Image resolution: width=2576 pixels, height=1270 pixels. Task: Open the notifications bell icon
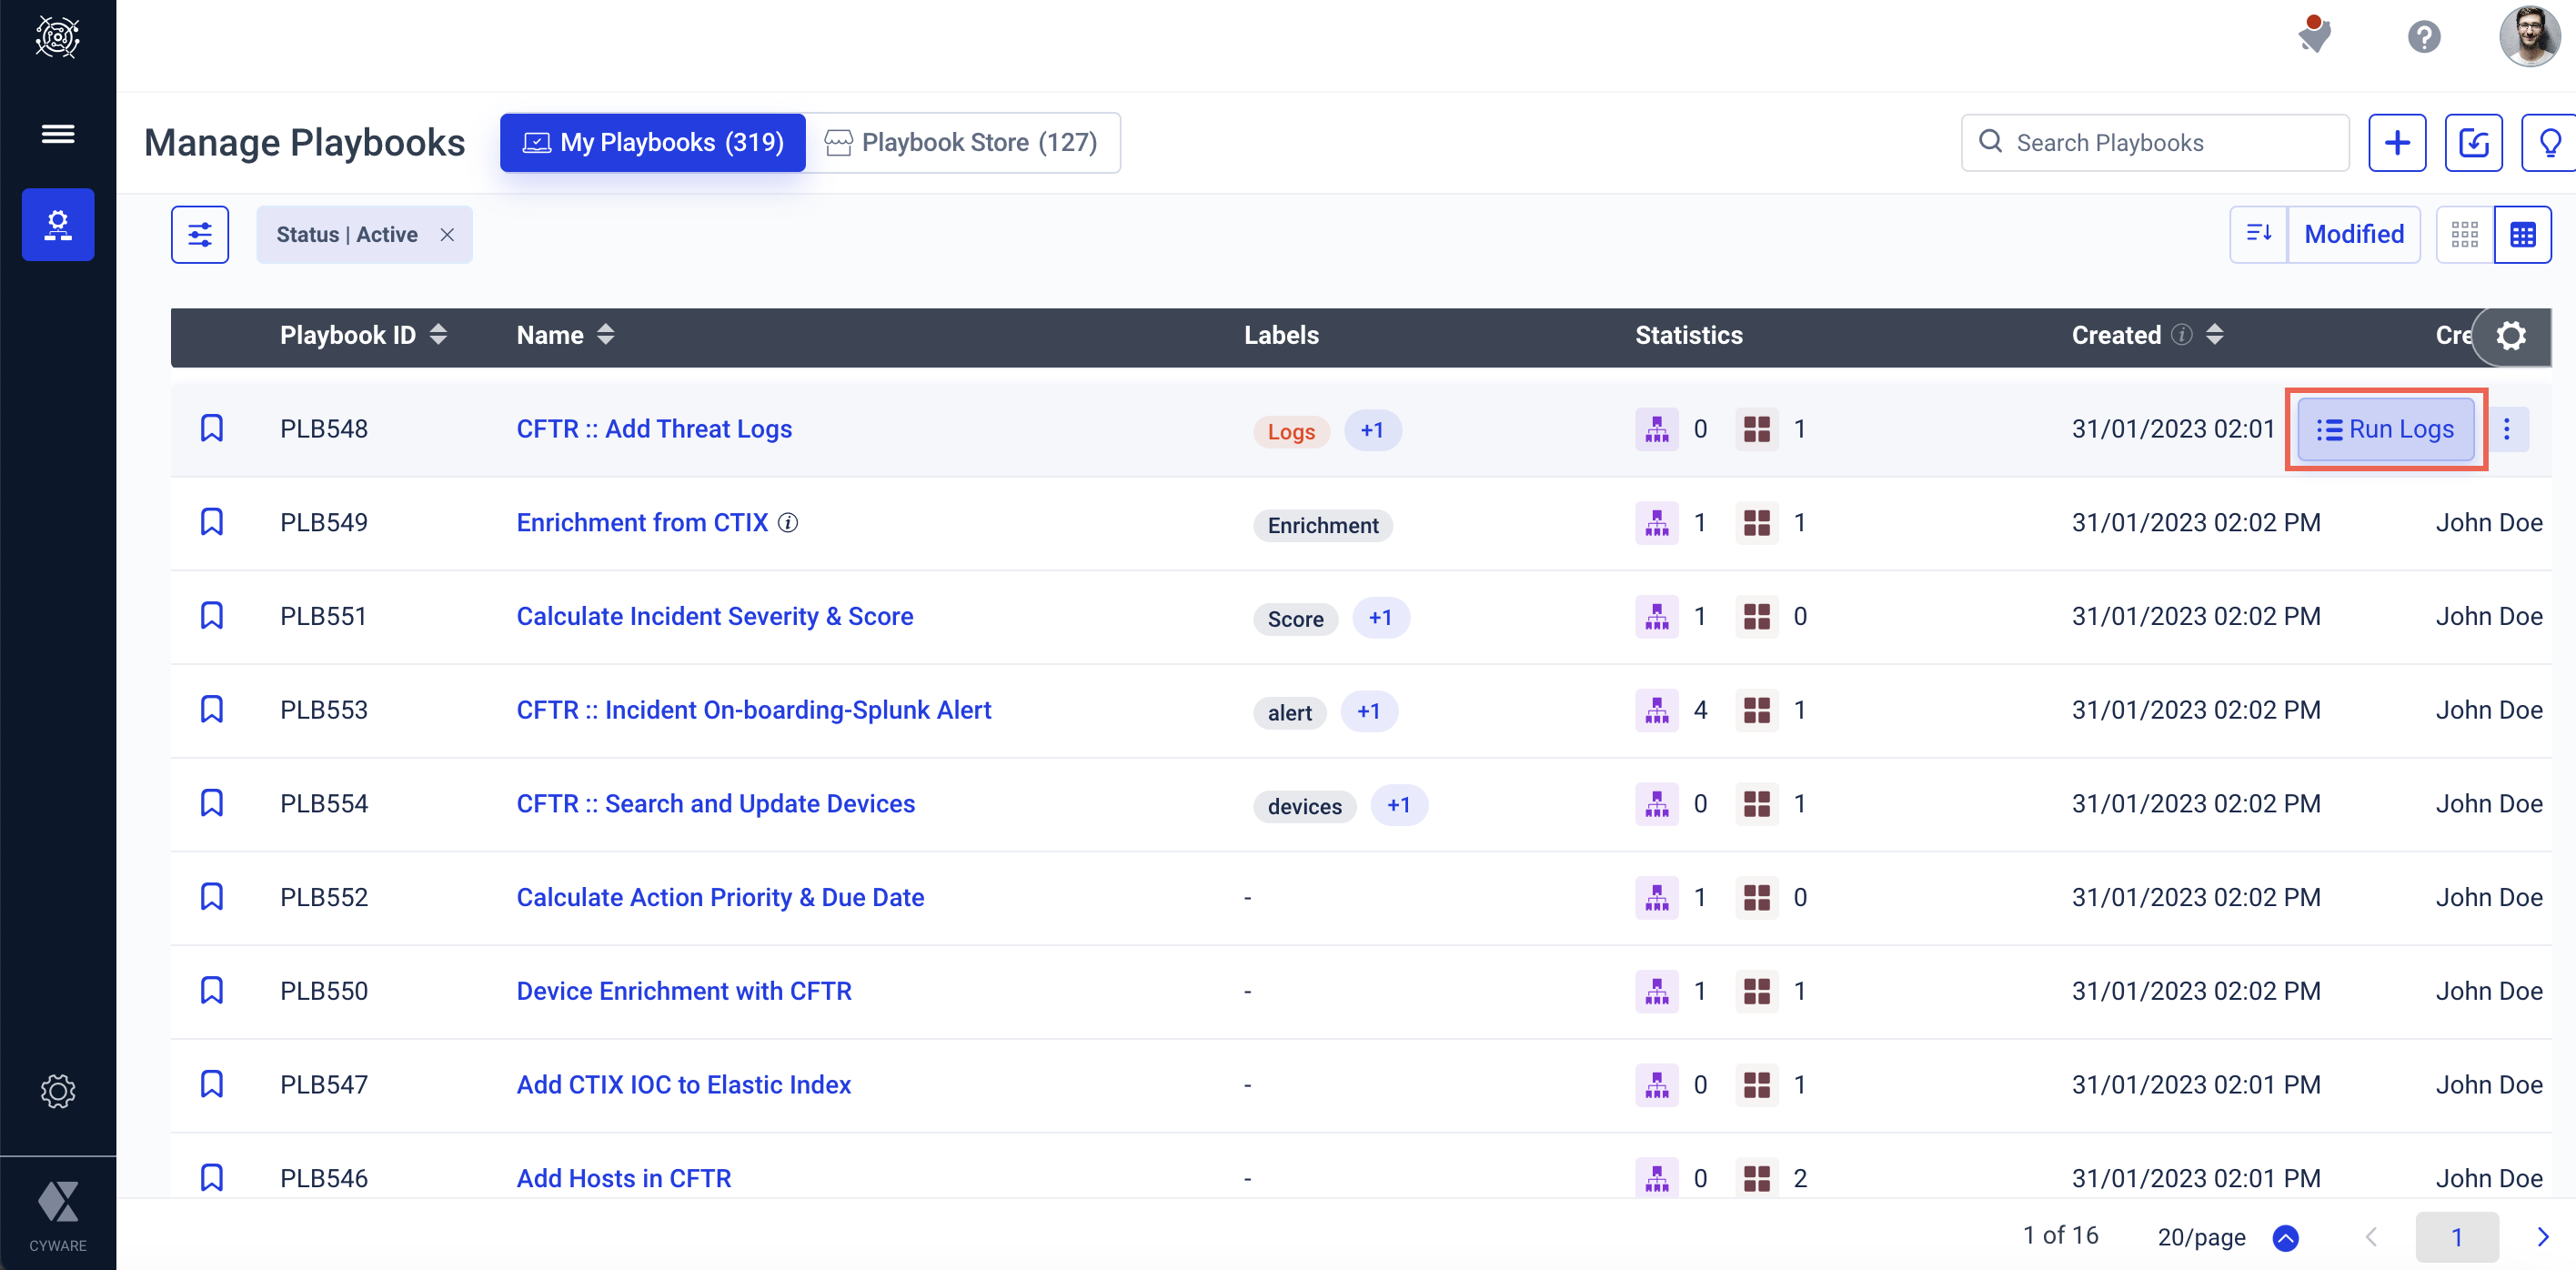[2313, 36]
